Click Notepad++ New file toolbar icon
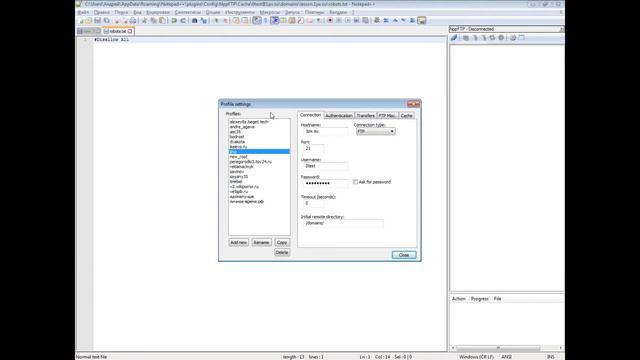 80,20
